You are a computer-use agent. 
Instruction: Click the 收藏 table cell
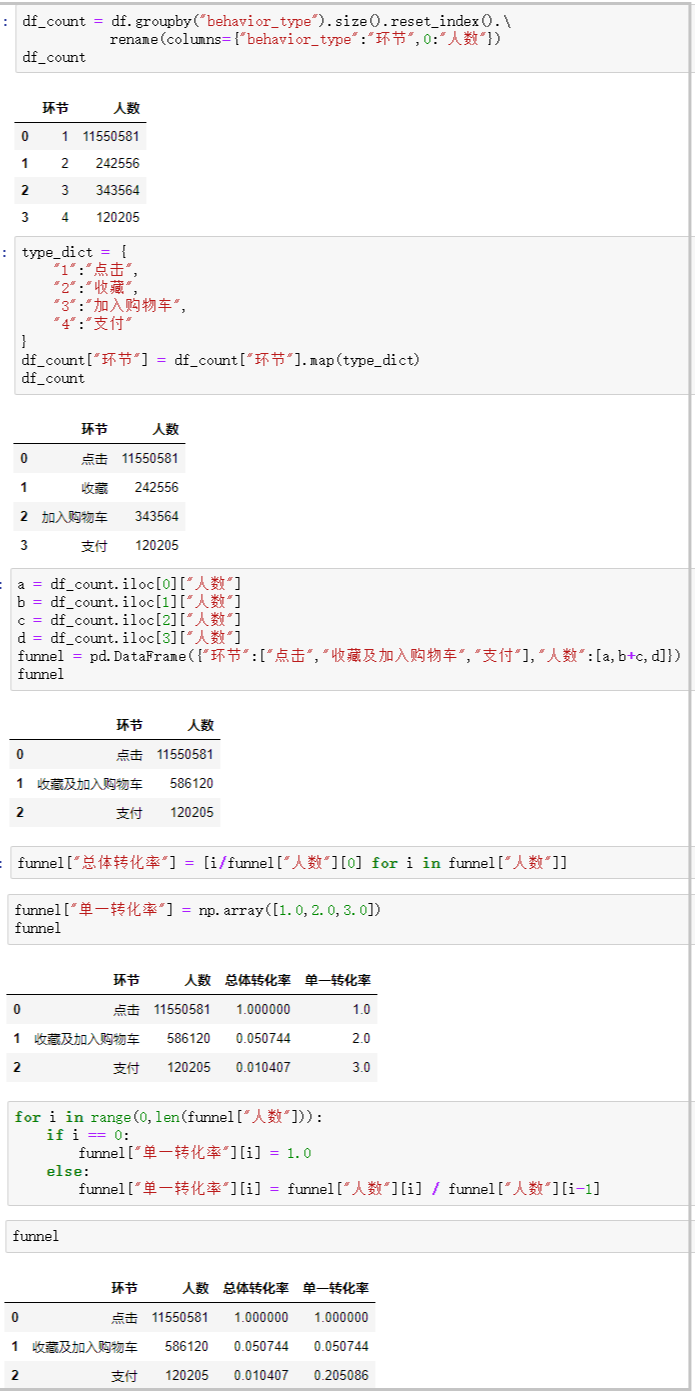pos(94,487)
